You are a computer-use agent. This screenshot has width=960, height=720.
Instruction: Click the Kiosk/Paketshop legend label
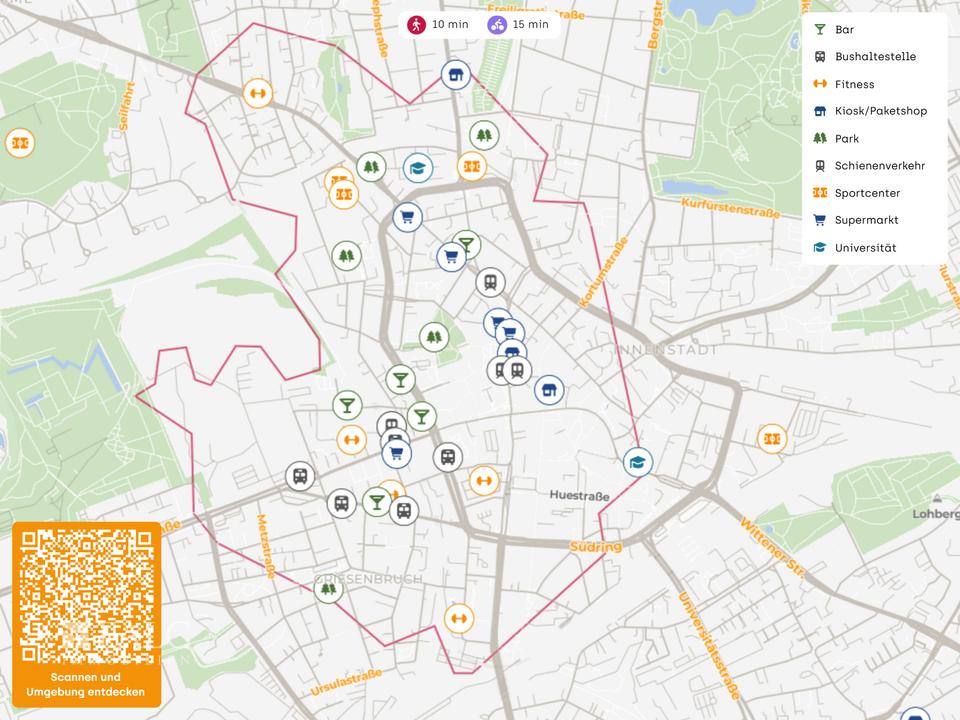[x=880, y=111]
